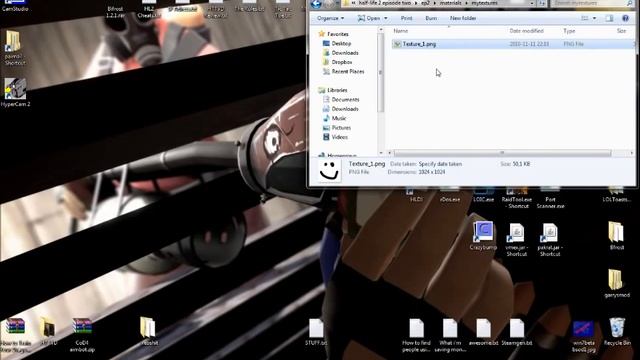Select the LOIC.exe desktop icon
The image size is (640, 360).
483,195
